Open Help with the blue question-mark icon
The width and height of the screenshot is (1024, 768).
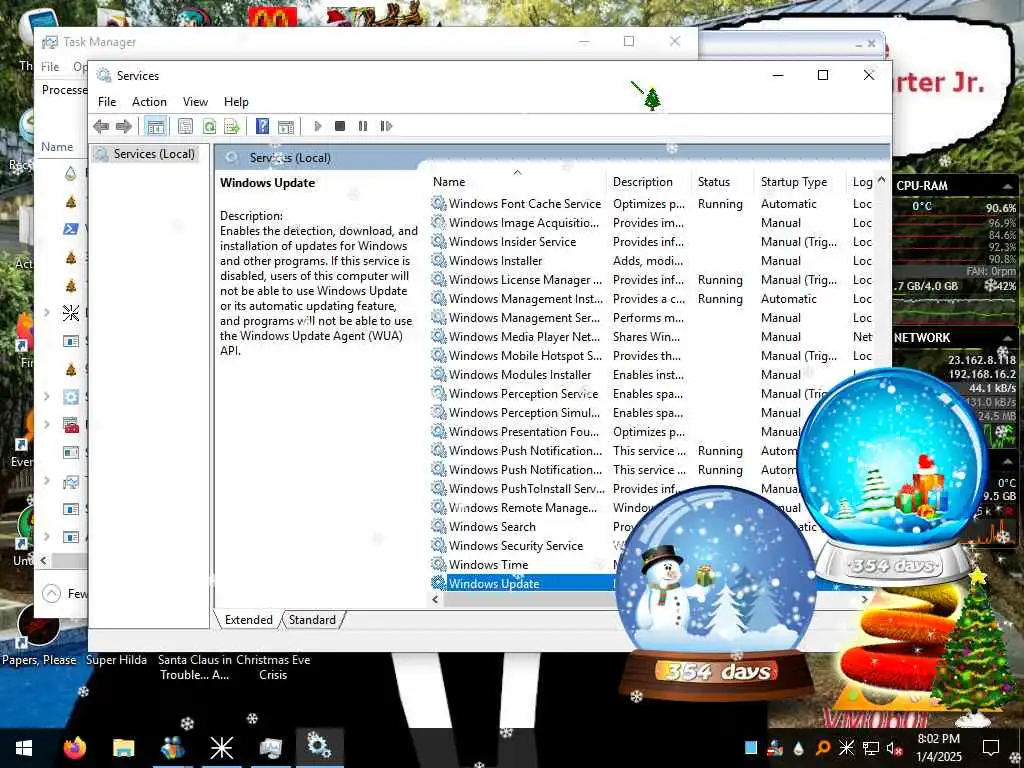pyautogui.click(x=263, y=126)
